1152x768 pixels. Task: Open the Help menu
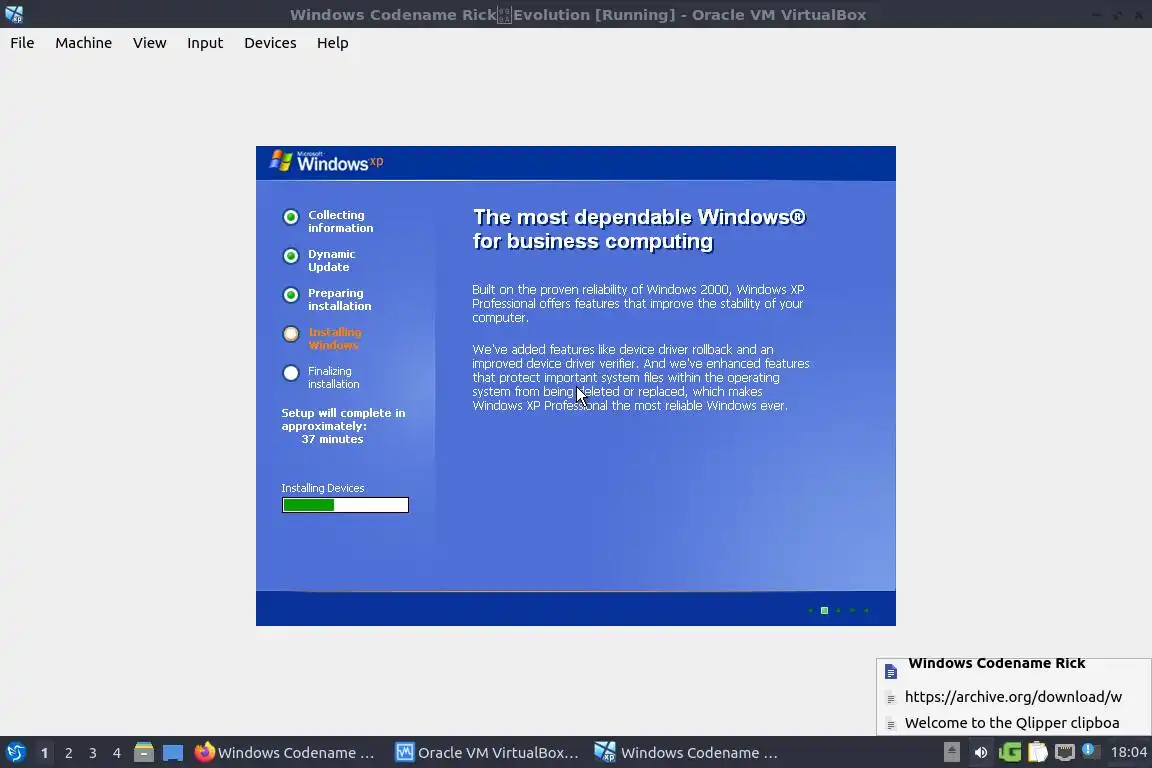(x=333, y=43)
